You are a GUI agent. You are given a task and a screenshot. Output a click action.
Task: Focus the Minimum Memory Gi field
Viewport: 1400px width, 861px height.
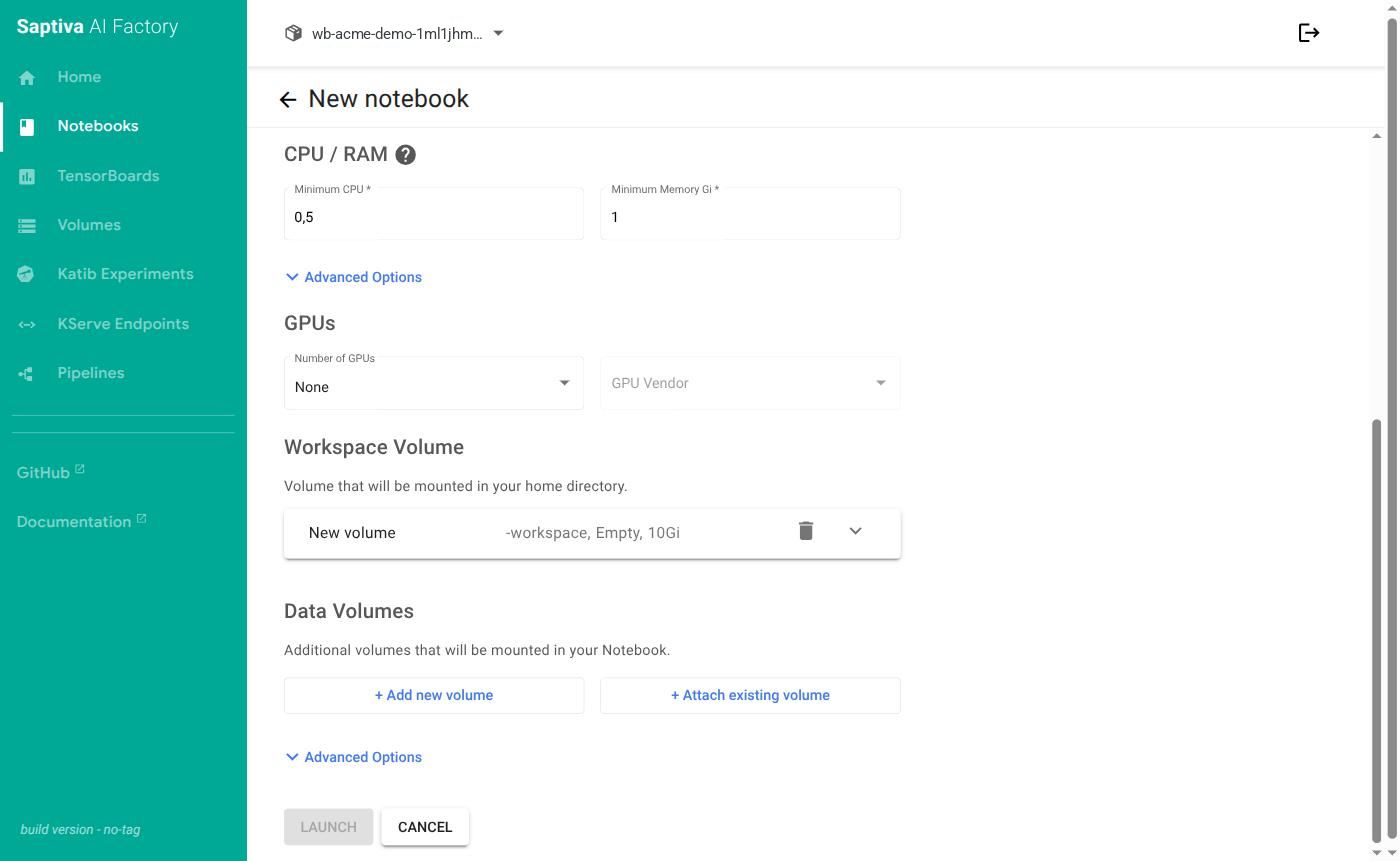pos(750,213)
